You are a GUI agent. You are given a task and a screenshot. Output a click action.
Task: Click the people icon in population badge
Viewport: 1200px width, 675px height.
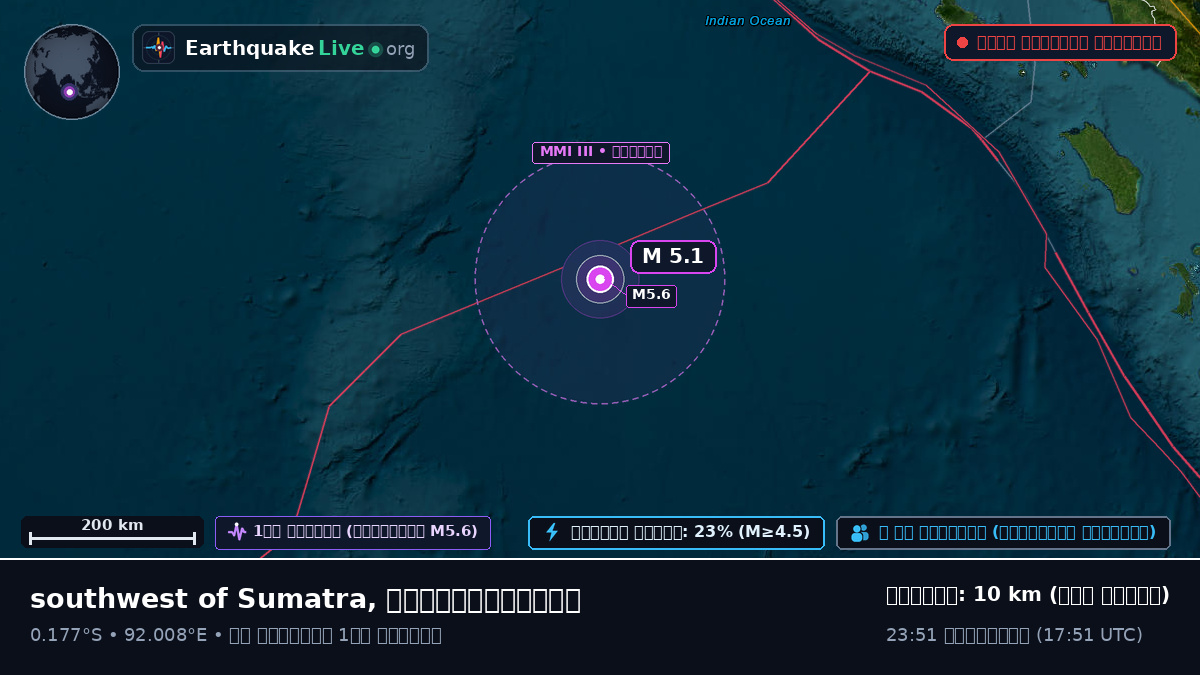(860, 533)
